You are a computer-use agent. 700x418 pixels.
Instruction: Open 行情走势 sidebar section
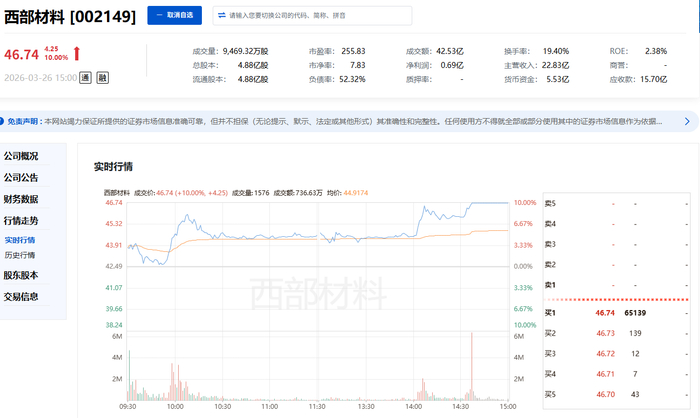[x=21, y=221]
